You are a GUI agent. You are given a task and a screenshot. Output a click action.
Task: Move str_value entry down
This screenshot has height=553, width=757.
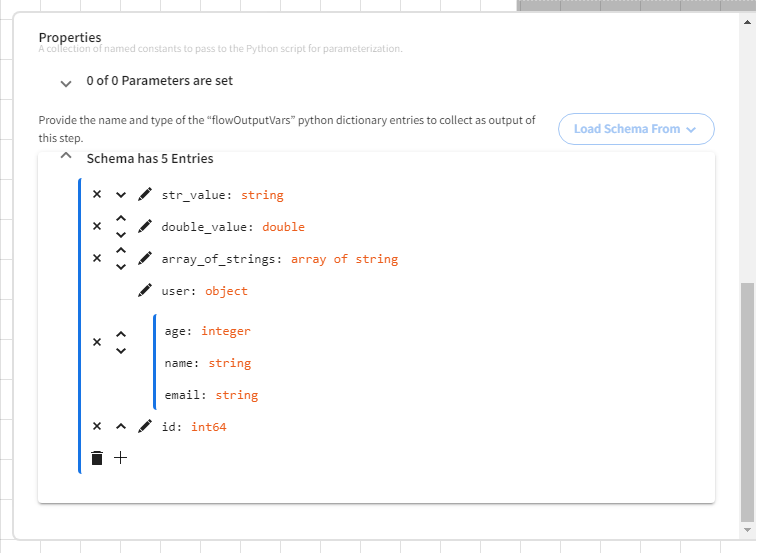(x=121, y=195)
